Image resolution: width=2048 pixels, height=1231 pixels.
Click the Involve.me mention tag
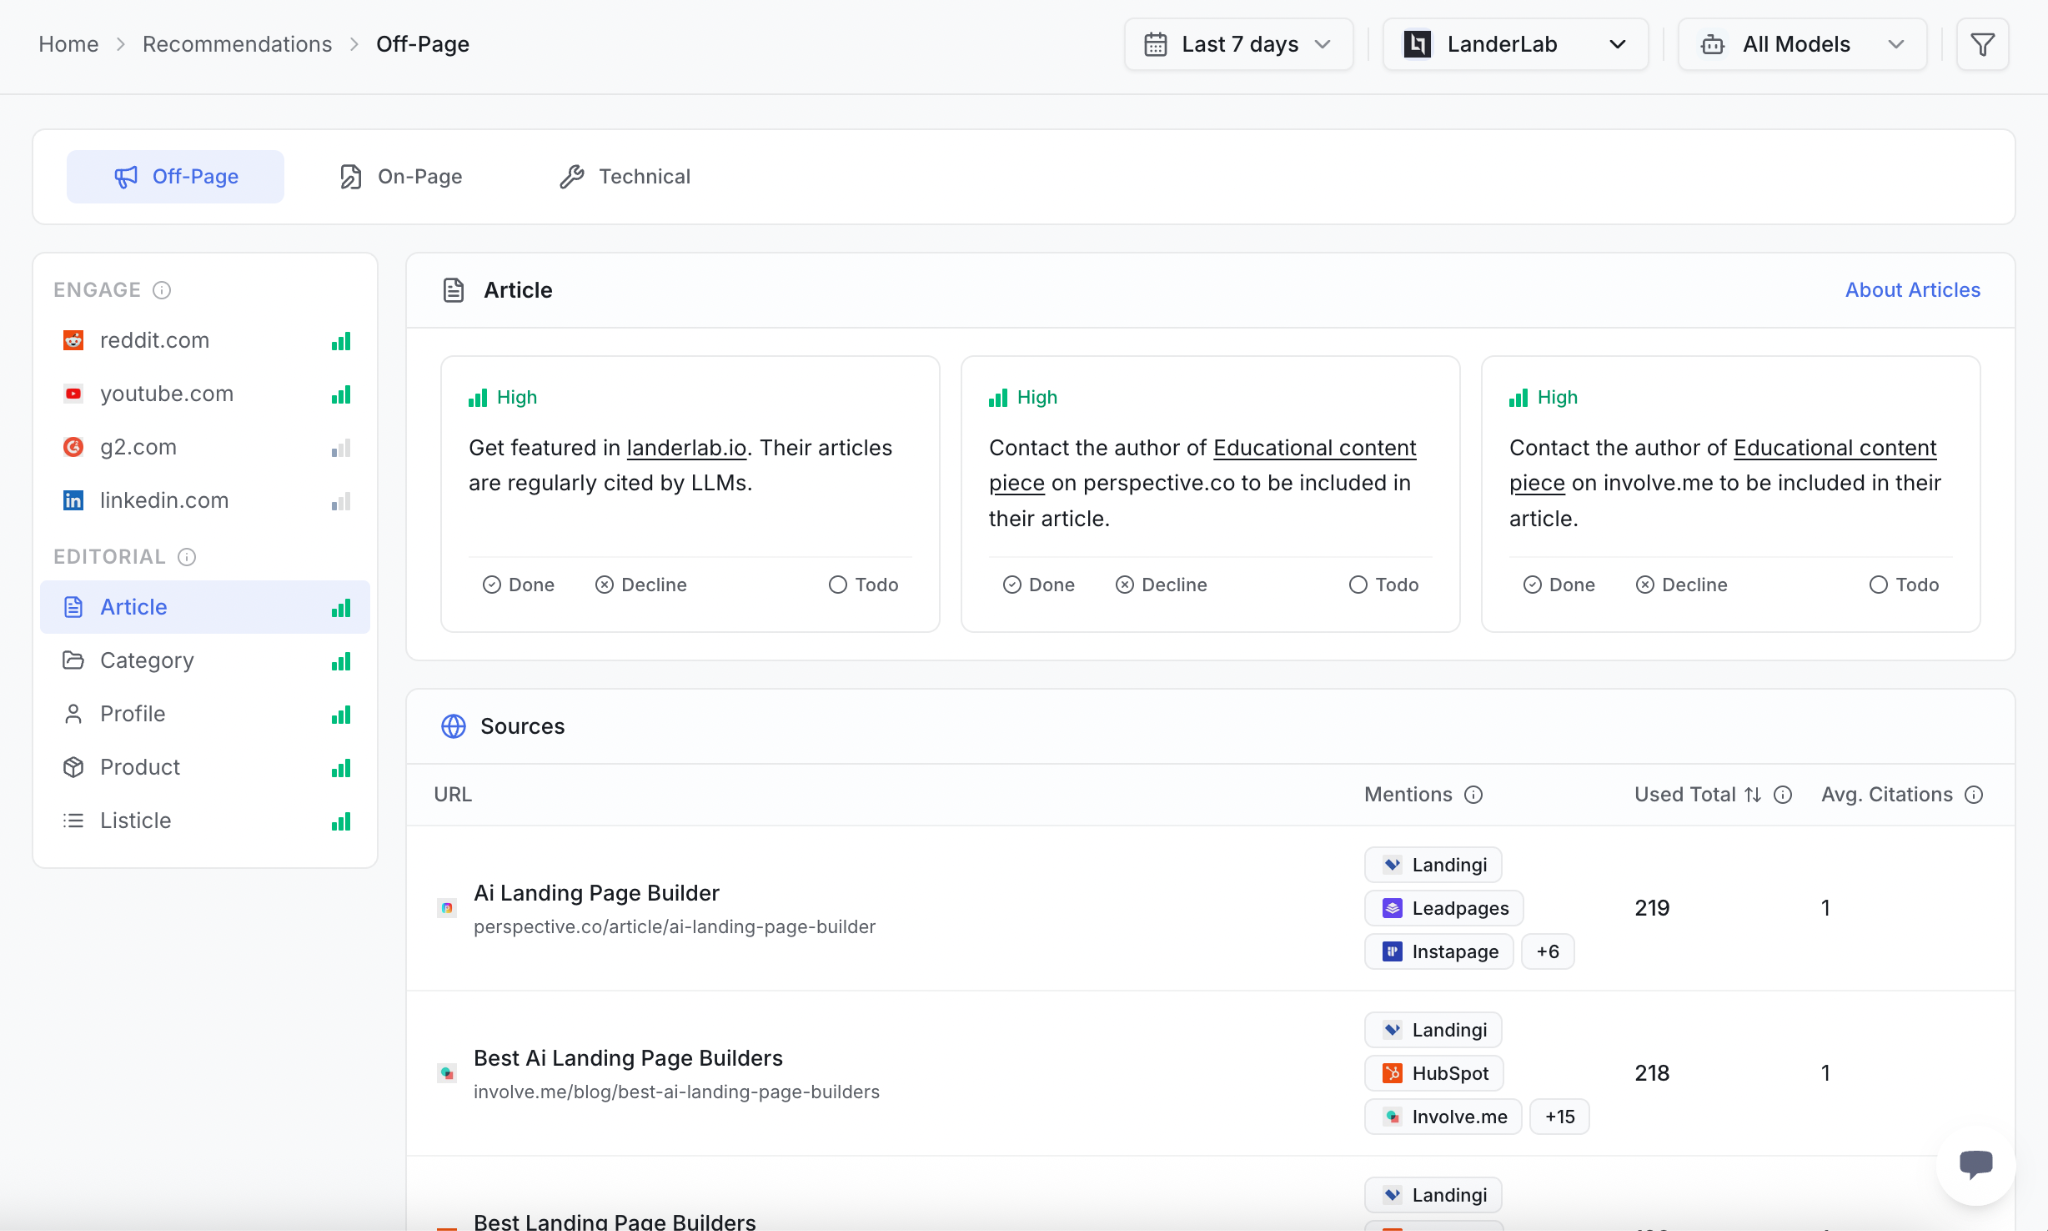(x=1443, y=1117)
